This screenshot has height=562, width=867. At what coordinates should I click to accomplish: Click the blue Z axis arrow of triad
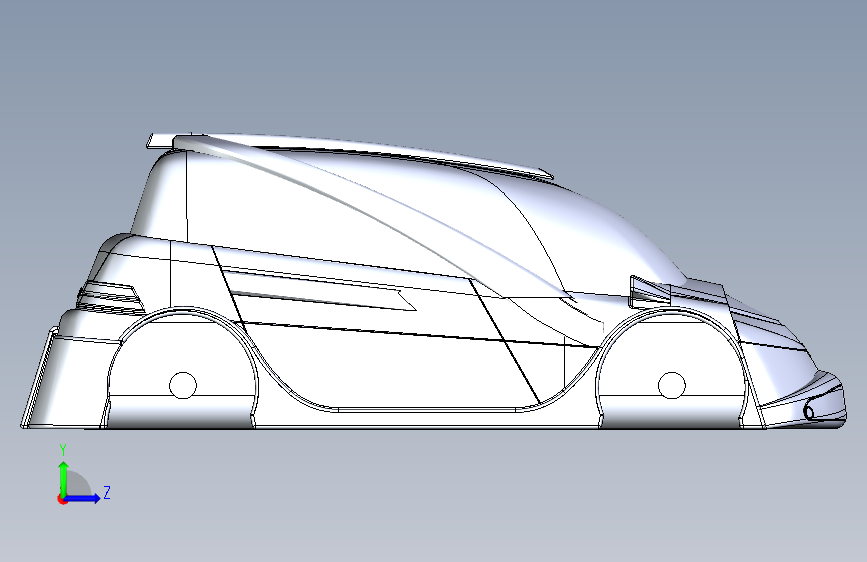pos(83,498)
